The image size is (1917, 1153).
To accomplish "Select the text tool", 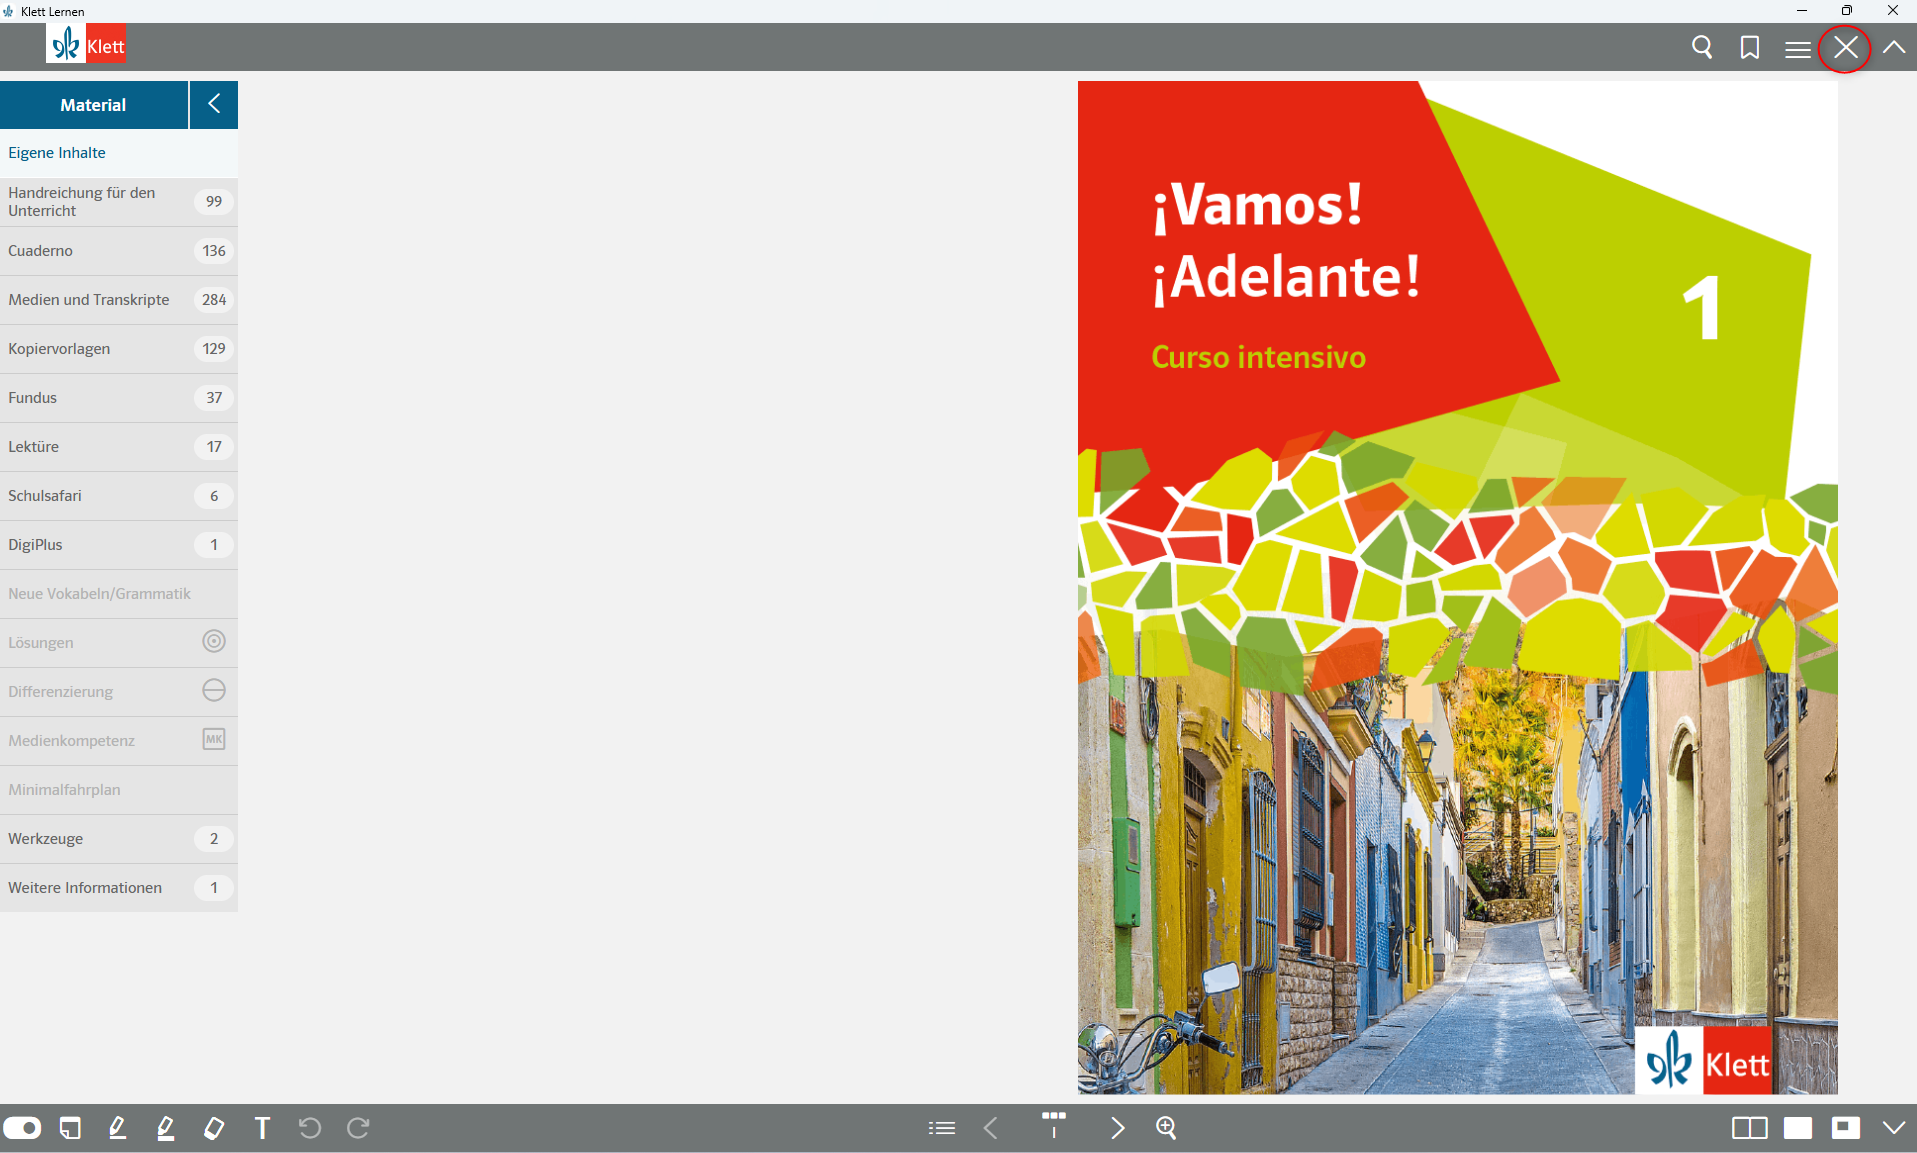I will click(262, 1128).
